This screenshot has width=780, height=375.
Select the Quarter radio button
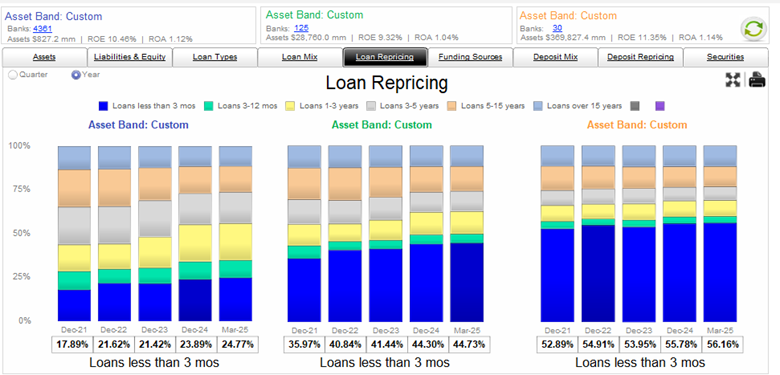(x=13, y=75)
